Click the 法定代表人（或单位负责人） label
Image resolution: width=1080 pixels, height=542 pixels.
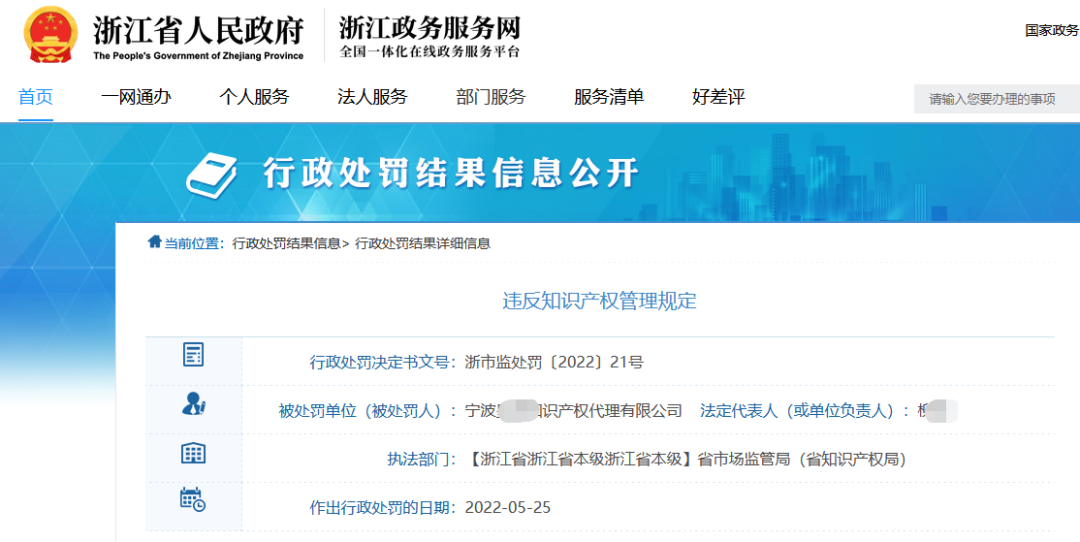[802, 411]
